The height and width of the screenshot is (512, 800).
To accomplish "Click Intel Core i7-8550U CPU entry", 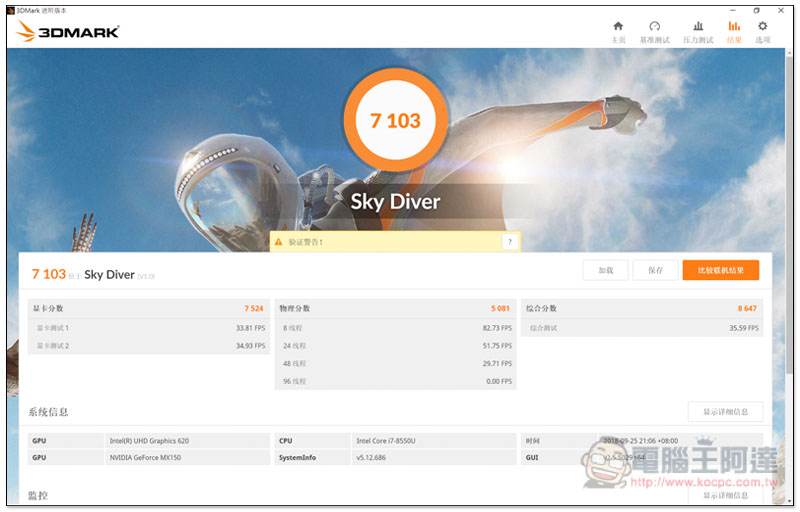I will (386, 441).
